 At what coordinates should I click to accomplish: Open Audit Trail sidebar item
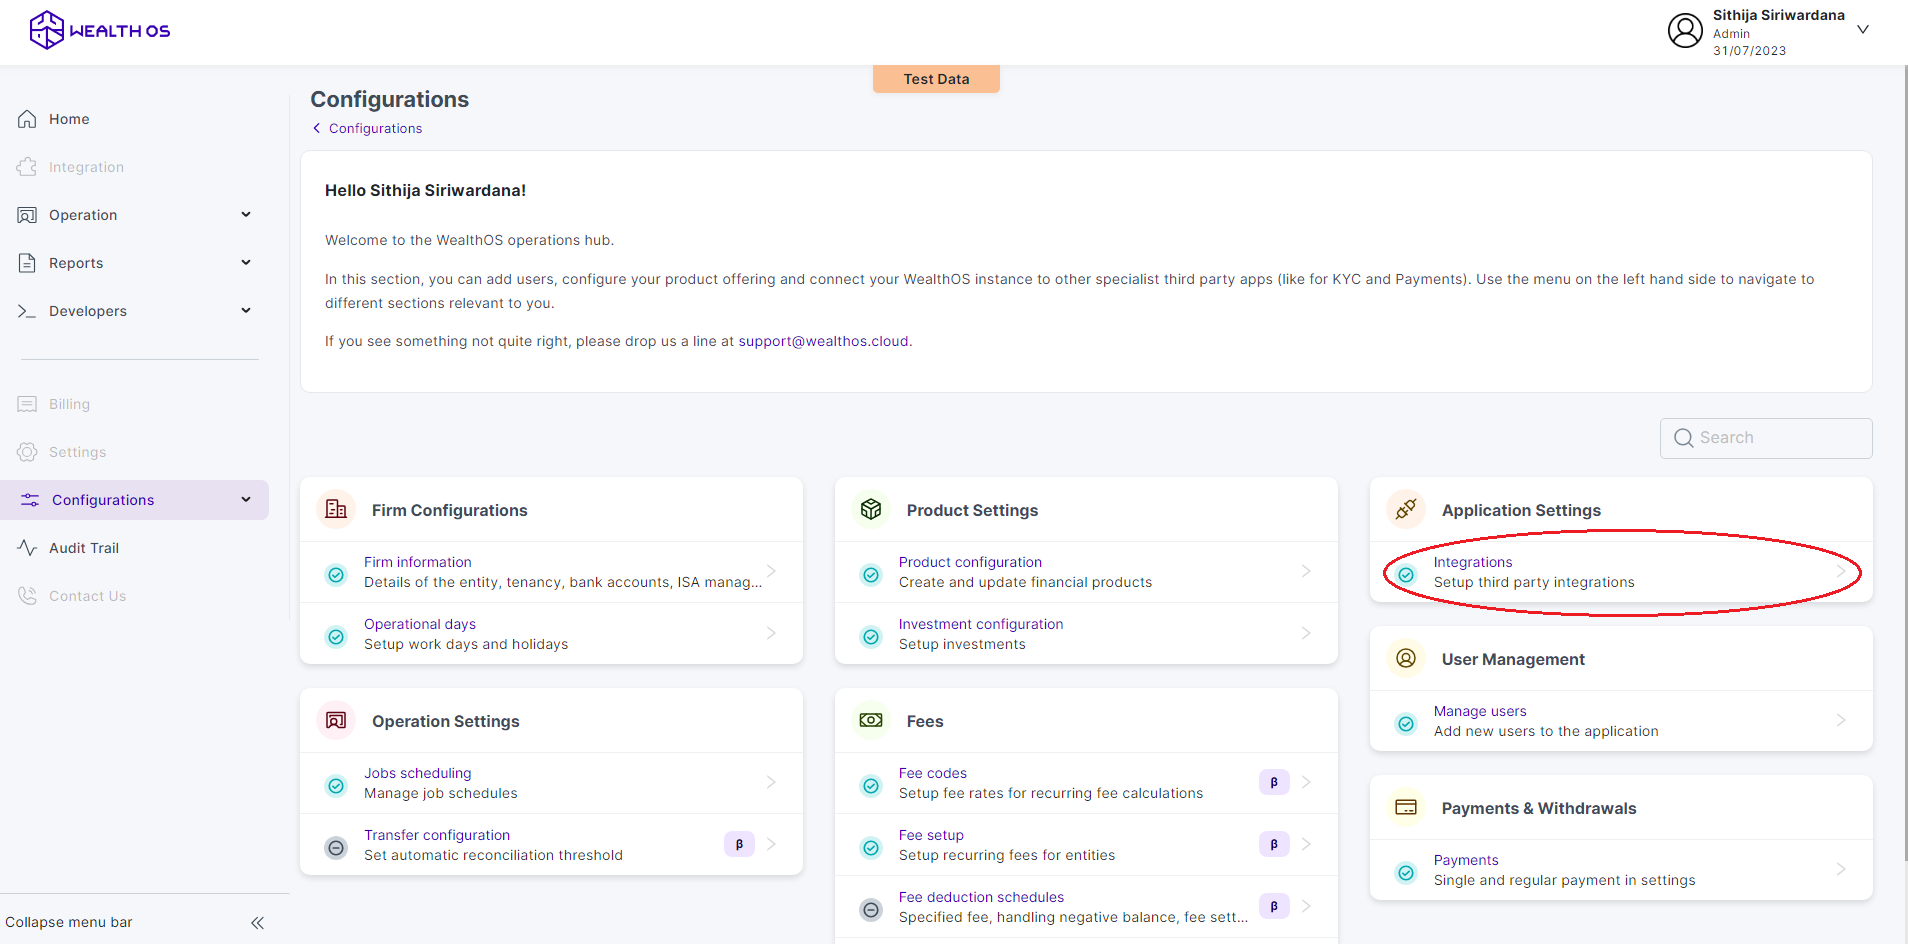(84, 548)
